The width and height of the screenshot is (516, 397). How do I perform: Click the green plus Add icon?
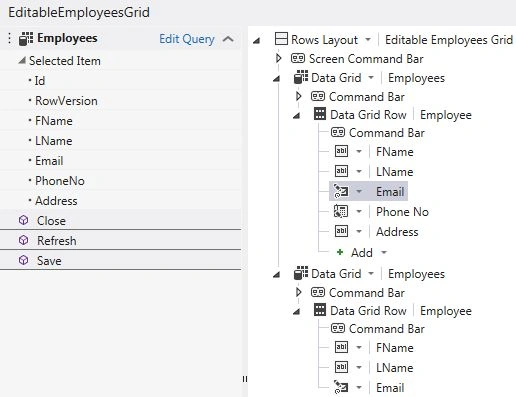click(x=340, y=252)
